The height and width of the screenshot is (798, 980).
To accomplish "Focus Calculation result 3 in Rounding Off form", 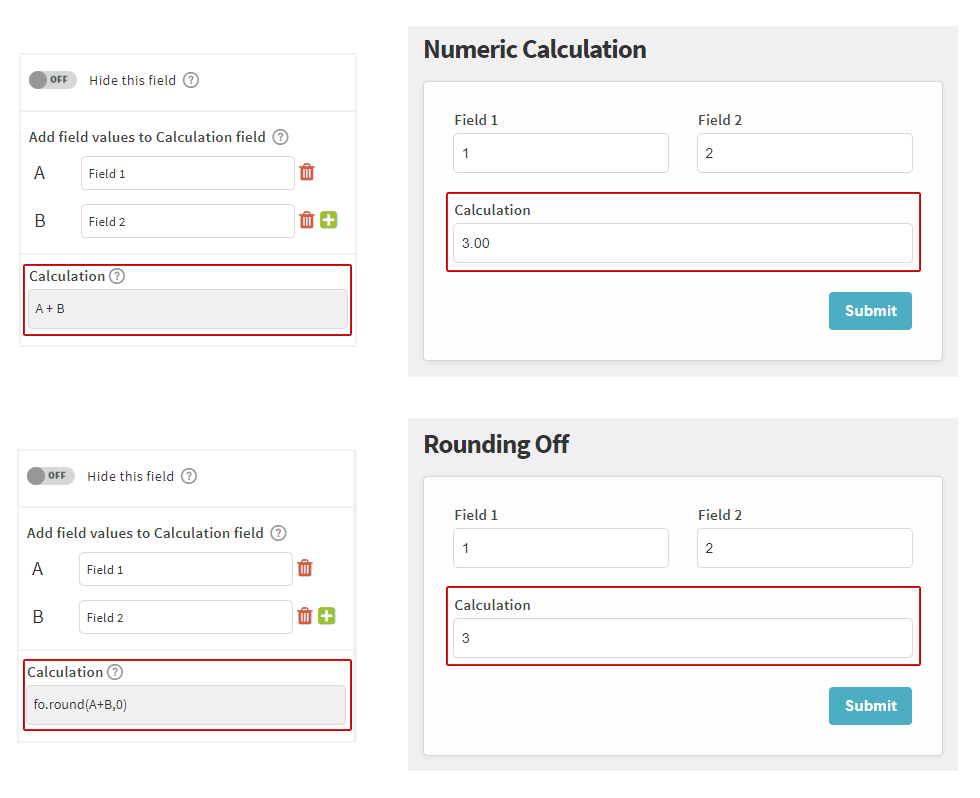I will [682, 638].
